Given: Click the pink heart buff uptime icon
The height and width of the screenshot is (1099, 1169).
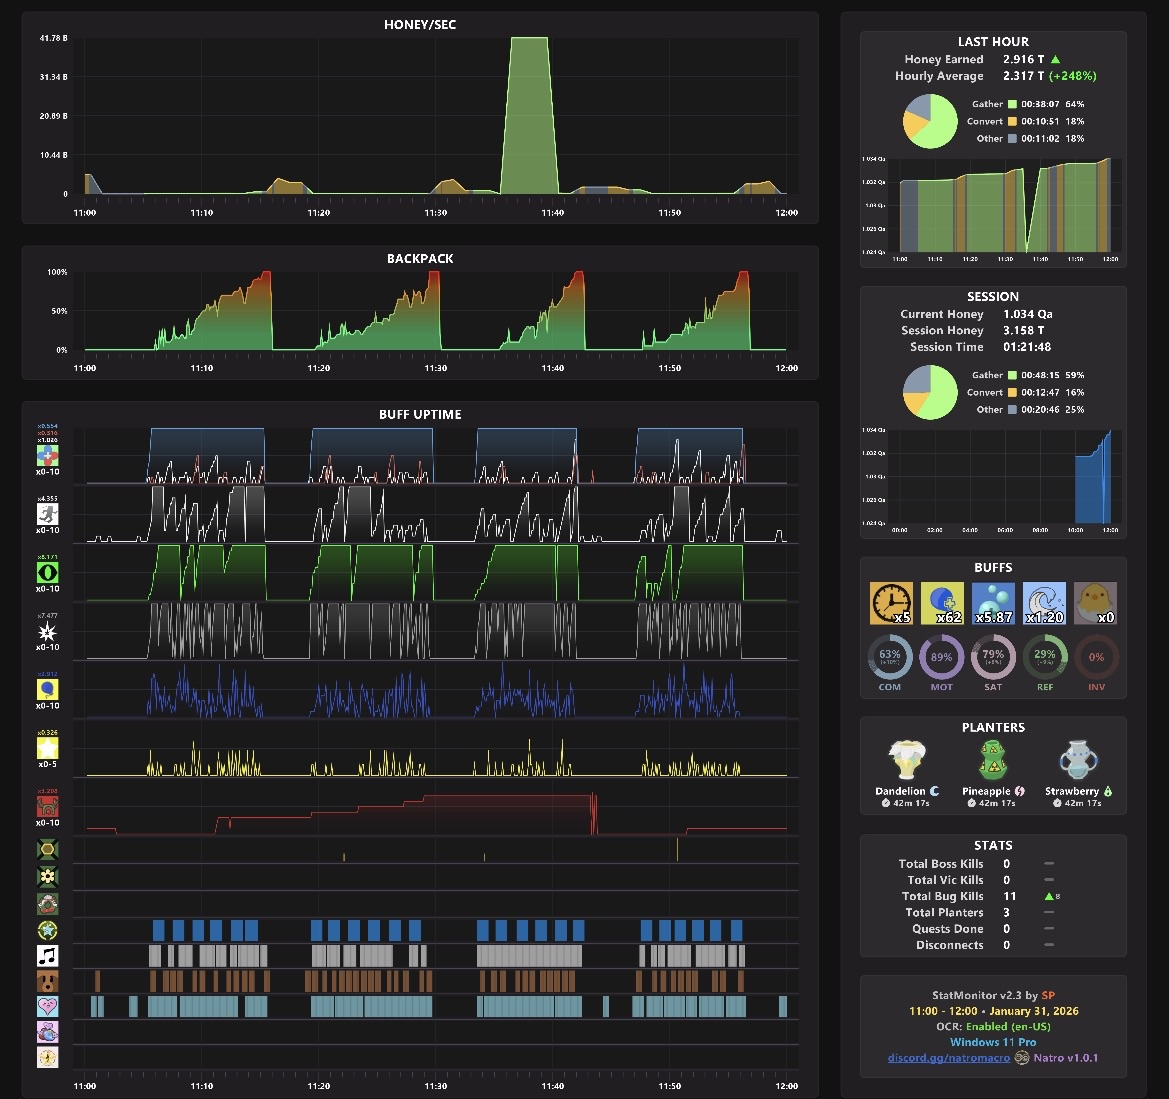Looking at the screenshot, I should (x=48, y=1007).
